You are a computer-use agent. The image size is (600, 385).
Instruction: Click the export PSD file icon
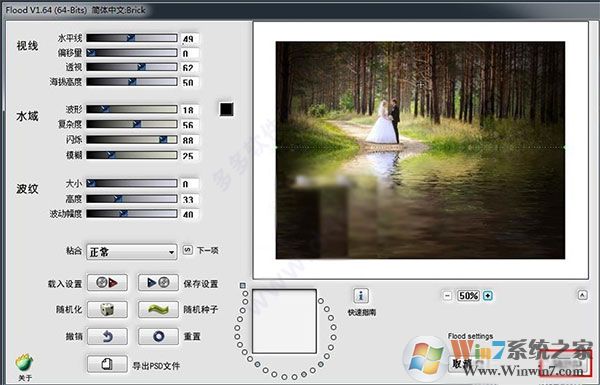pyautogui.click(x=107, y=364)
